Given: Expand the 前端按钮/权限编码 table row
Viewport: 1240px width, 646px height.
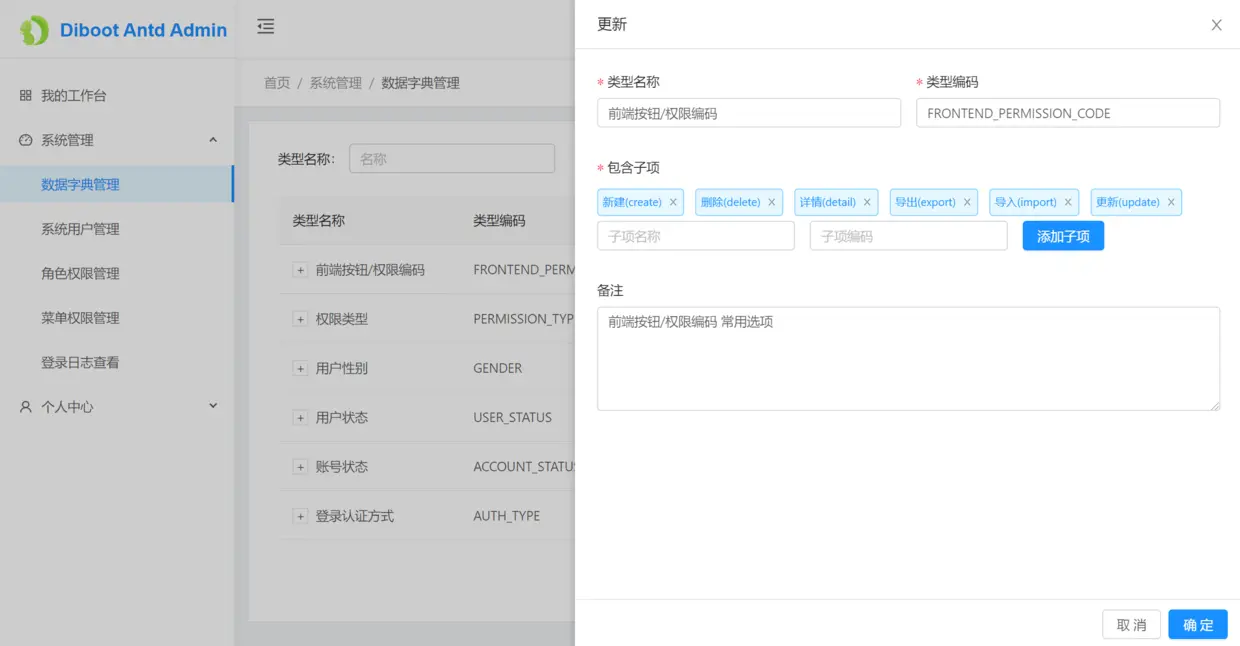Looking at the screenshot, I should 300,269.
